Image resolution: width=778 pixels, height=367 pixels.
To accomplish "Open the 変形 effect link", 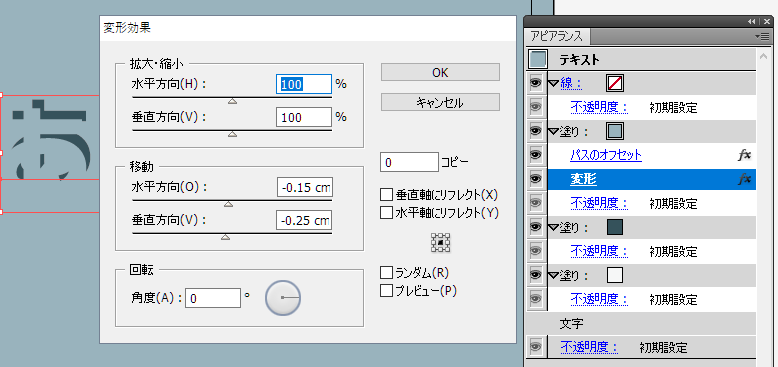I will [x=584, y=180].
